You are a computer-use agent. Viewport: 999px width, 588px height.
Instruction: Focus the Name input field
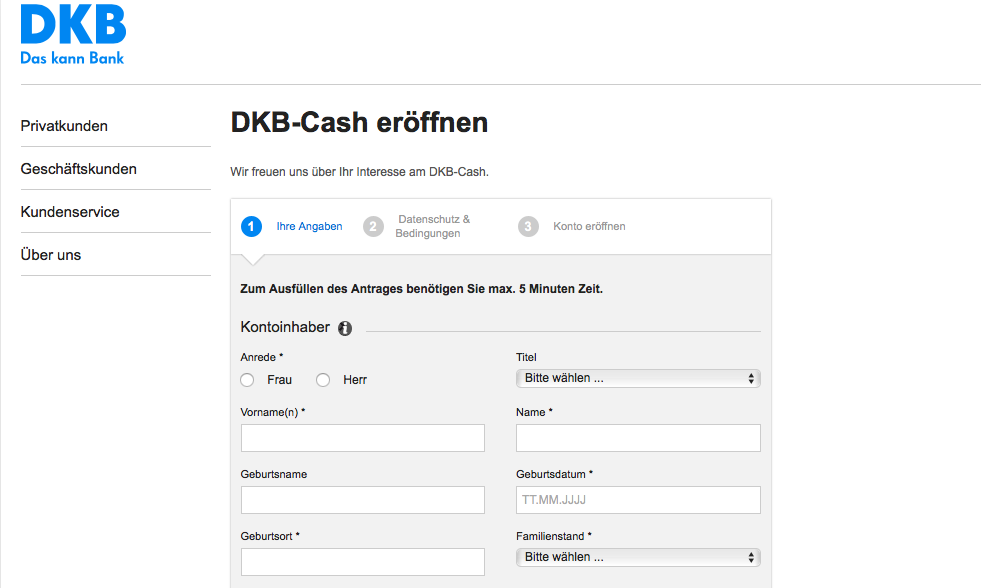[638, 438]
